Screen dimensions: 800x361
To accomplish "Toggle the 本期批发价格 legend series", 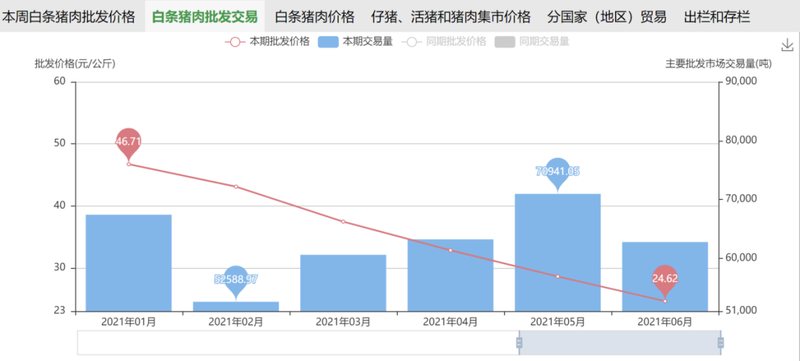I will click(x=267, y=42).
